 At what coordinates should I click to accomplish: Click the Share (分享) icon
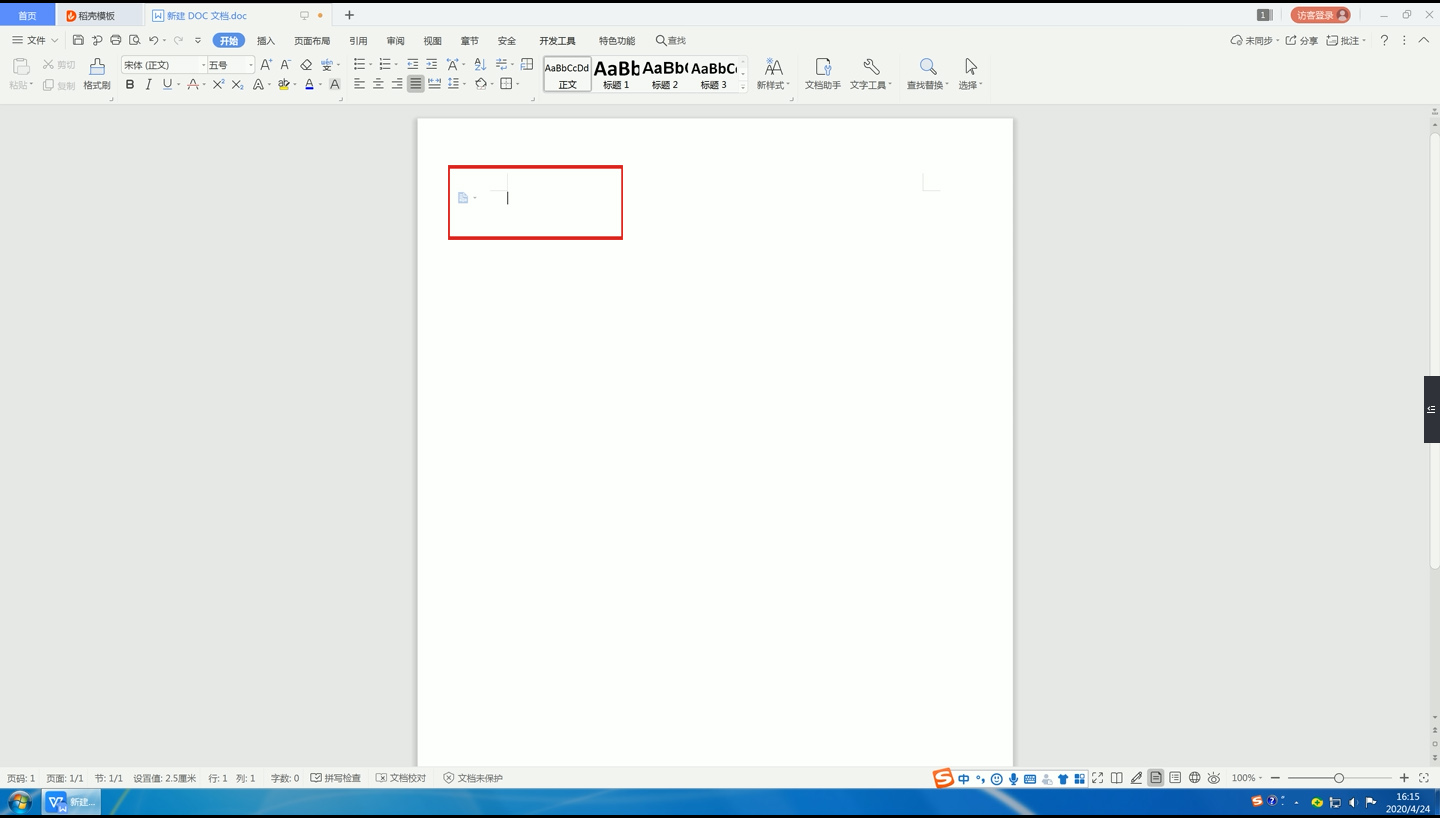tap(1301, 40)
